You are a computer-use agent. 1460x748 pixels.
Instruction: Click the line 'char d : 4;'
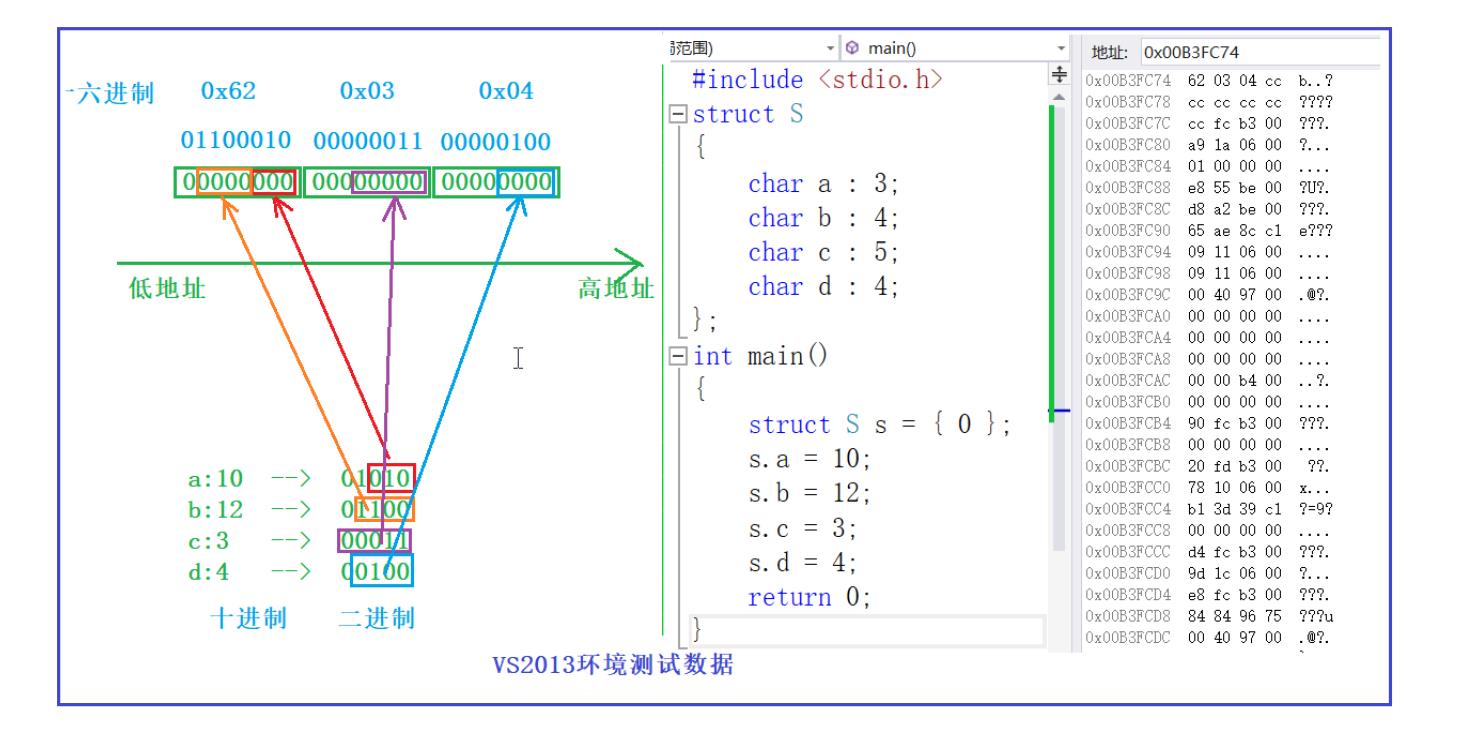click(824, 287)
